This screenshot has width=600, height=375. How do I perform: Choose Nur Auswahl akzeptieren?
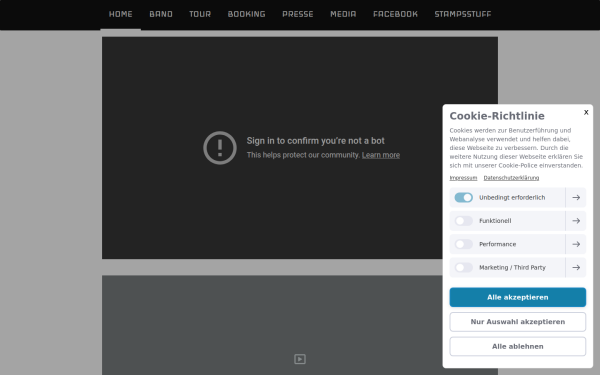[x=517, y=322]
